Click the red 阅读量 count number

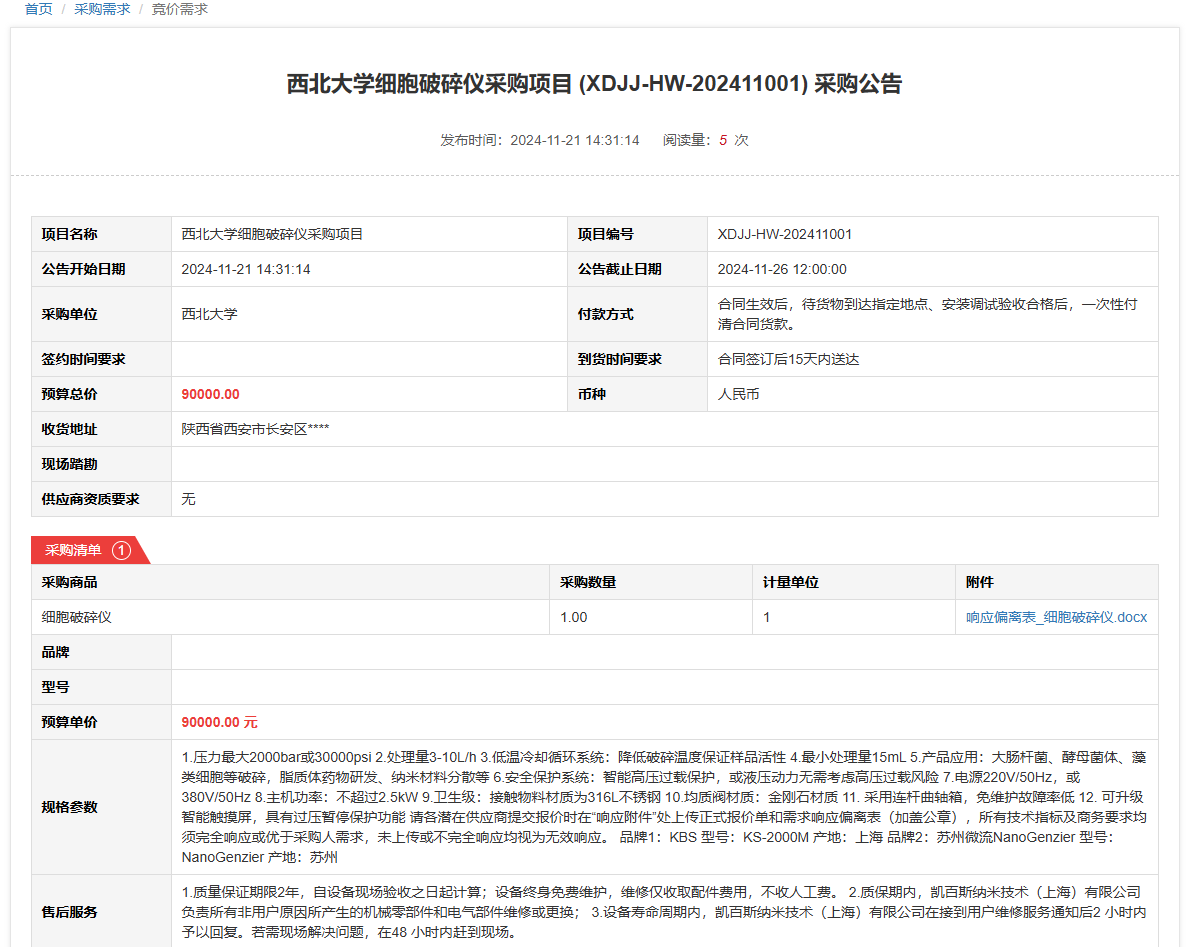[x=723, y=140]
